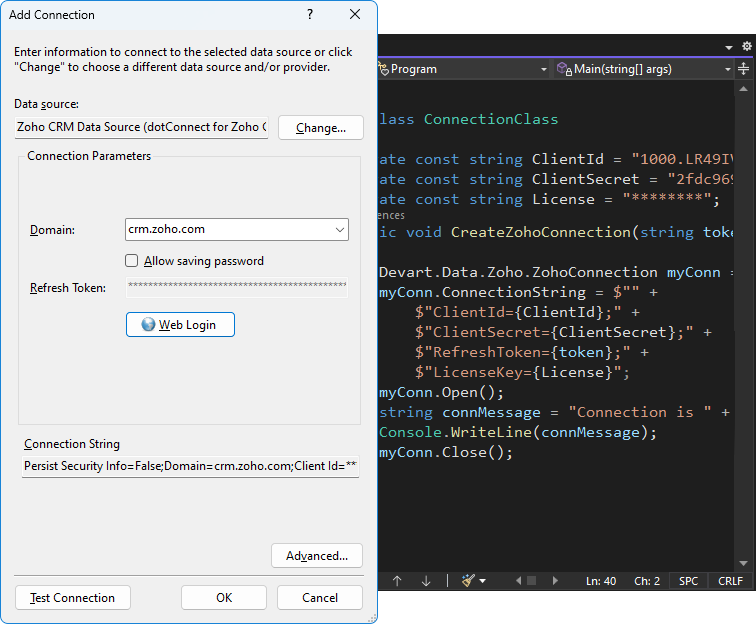Open the Main(string[] args) member dropdown
This screenshot has height=624, width=756.
[728, 69]
